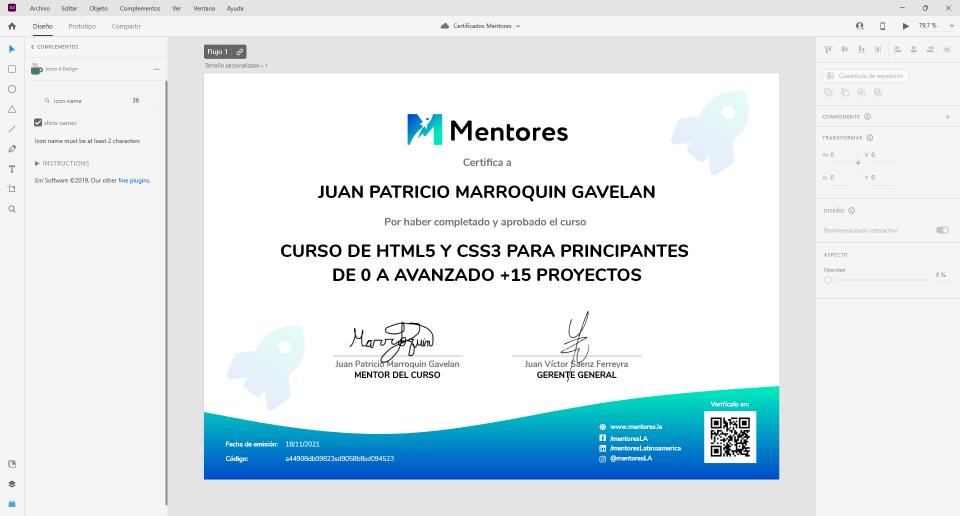Open the Complementos menu
Screen dimensions: 960x516
[x=140, y=9]
